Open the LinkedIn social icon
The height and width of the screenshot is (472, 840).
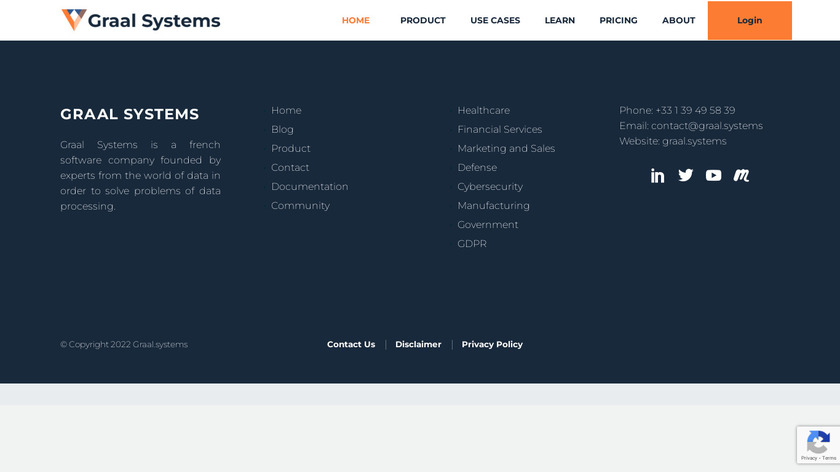click(657, 176)
